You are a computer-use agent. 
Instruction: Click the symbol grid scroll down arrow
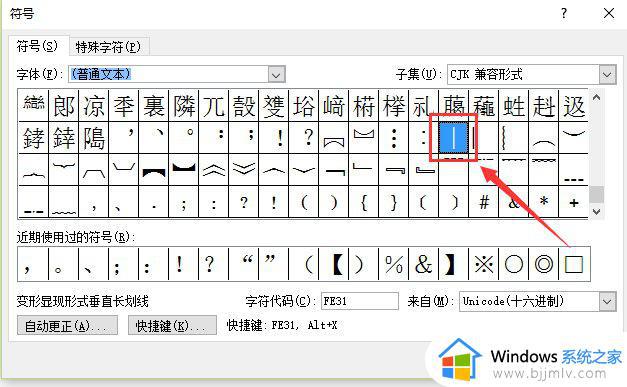click(596, 211)
